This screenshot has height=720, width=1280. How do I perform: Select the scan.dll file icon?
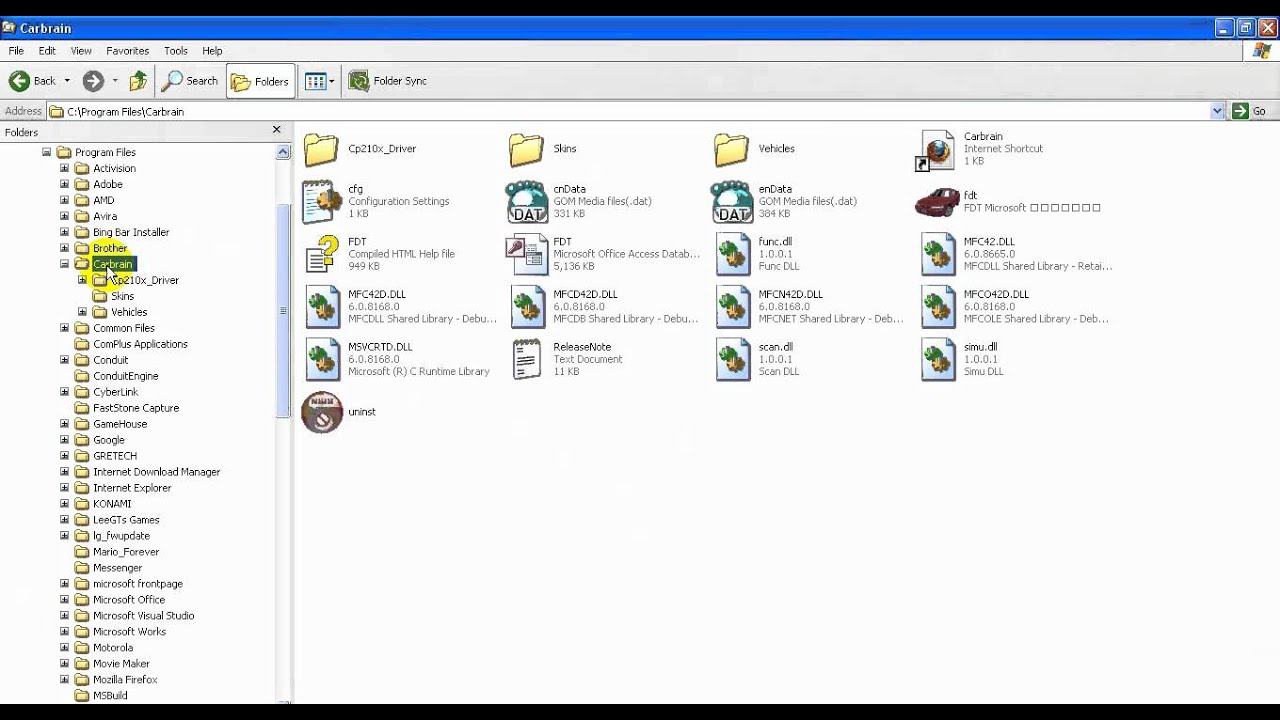pyautogui.click(x=733, y=359)
